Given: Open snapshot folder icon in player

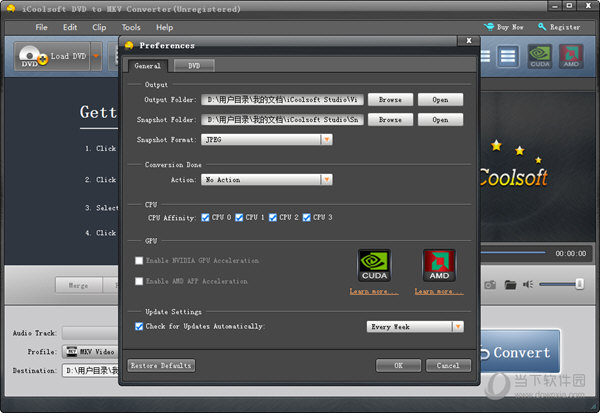Looking at the screenshot, I should tap(510, 284).
